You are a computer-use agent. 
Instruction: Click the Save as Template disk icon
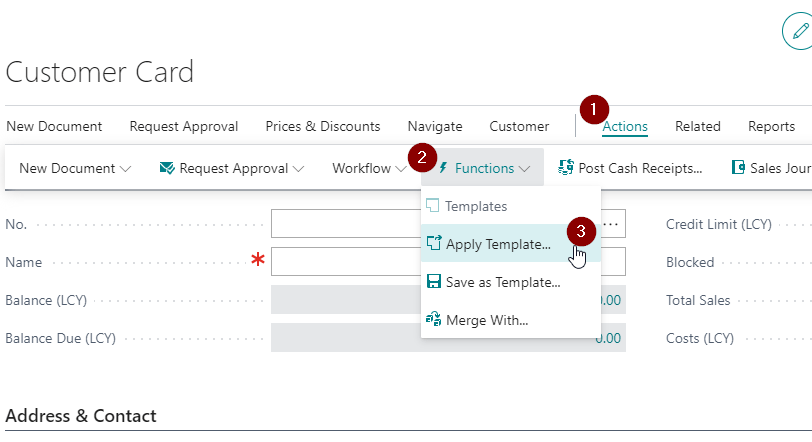pos(433,282)
